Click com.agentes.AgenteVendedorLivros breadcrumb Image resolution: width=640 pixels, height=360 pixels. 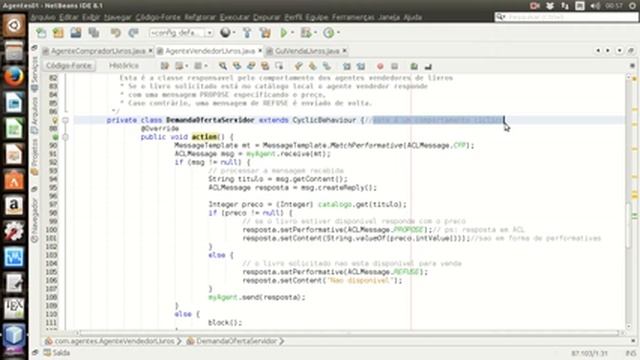pos(113,341)
